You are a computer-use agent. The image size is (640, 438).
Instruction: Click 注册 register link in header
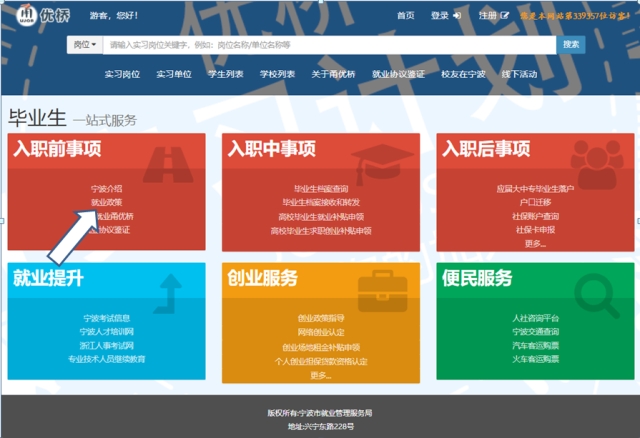(493, 16)
